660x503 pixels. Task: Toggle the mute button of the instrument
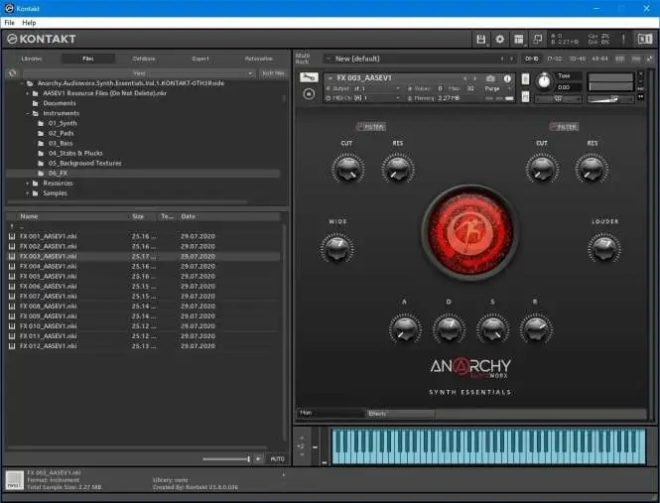[x=525, y=97]
